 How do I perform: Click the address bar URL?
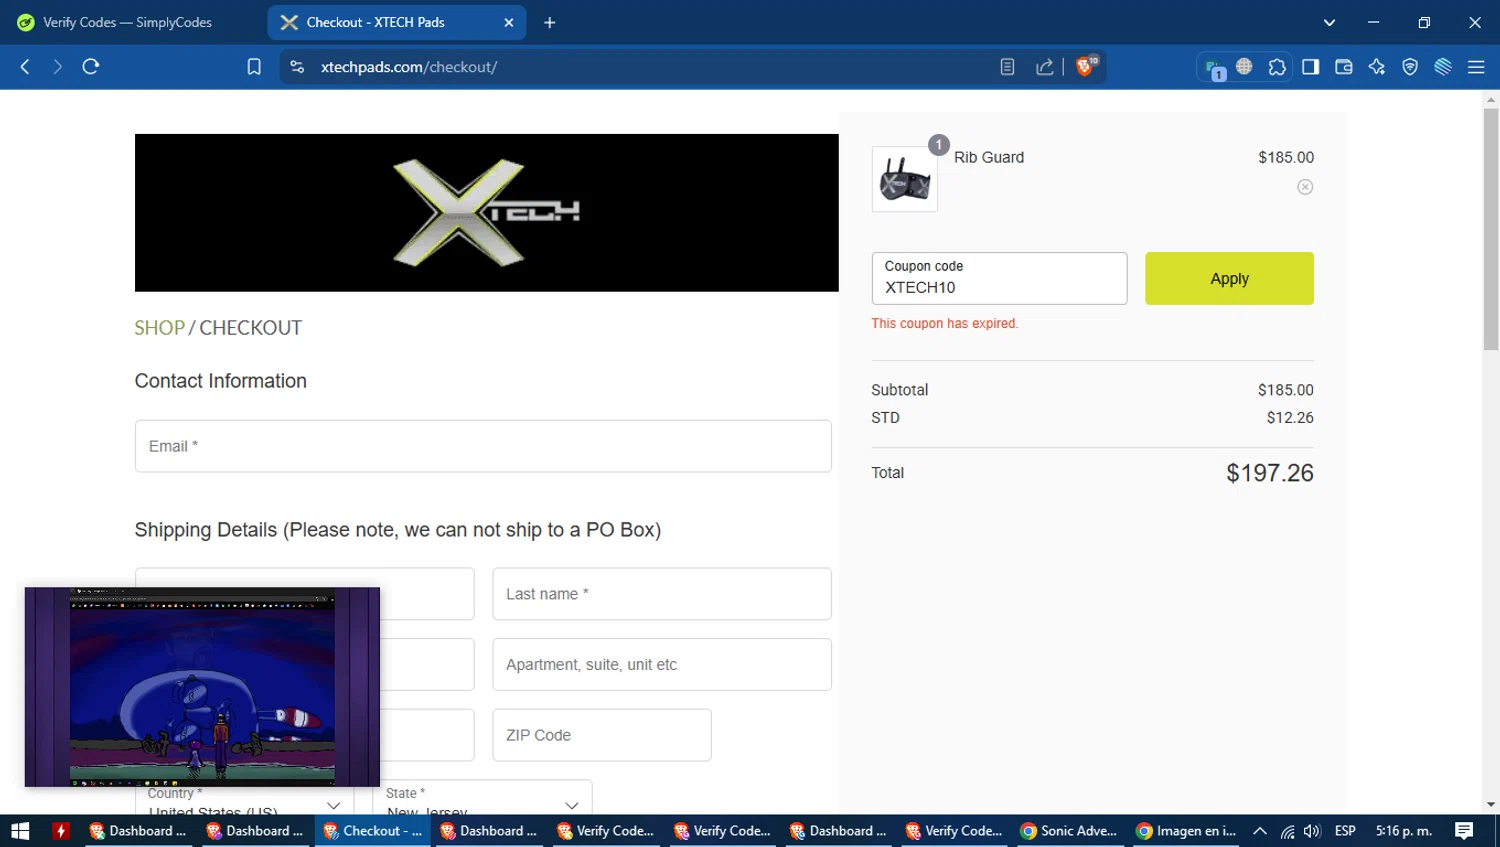click(409, 67)
